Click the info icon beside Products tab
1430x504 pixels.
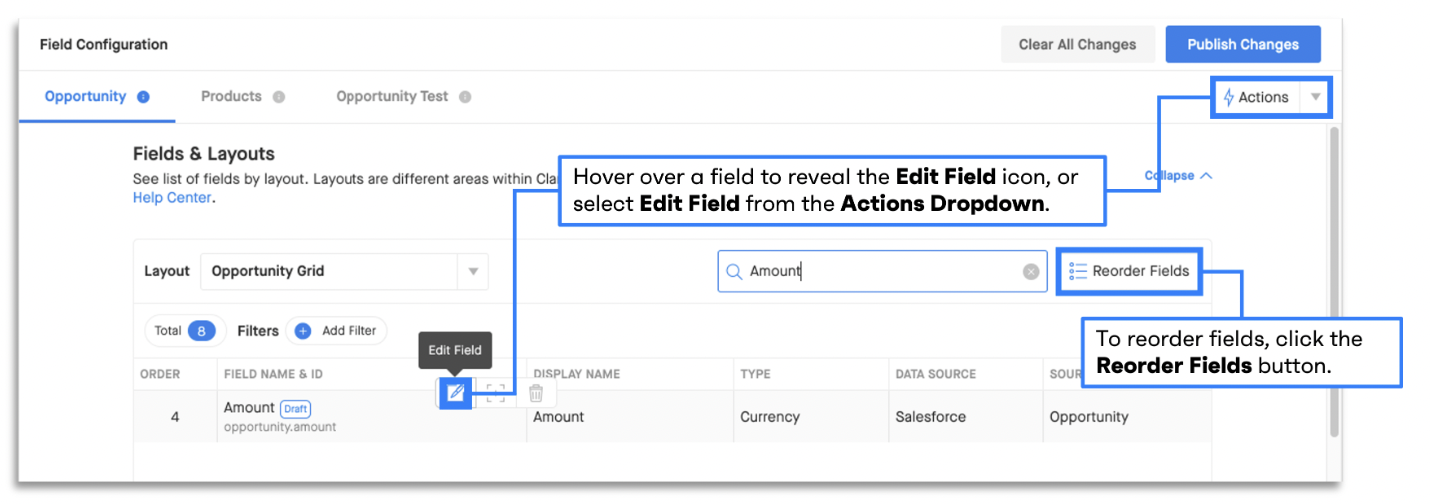[279, 97]
